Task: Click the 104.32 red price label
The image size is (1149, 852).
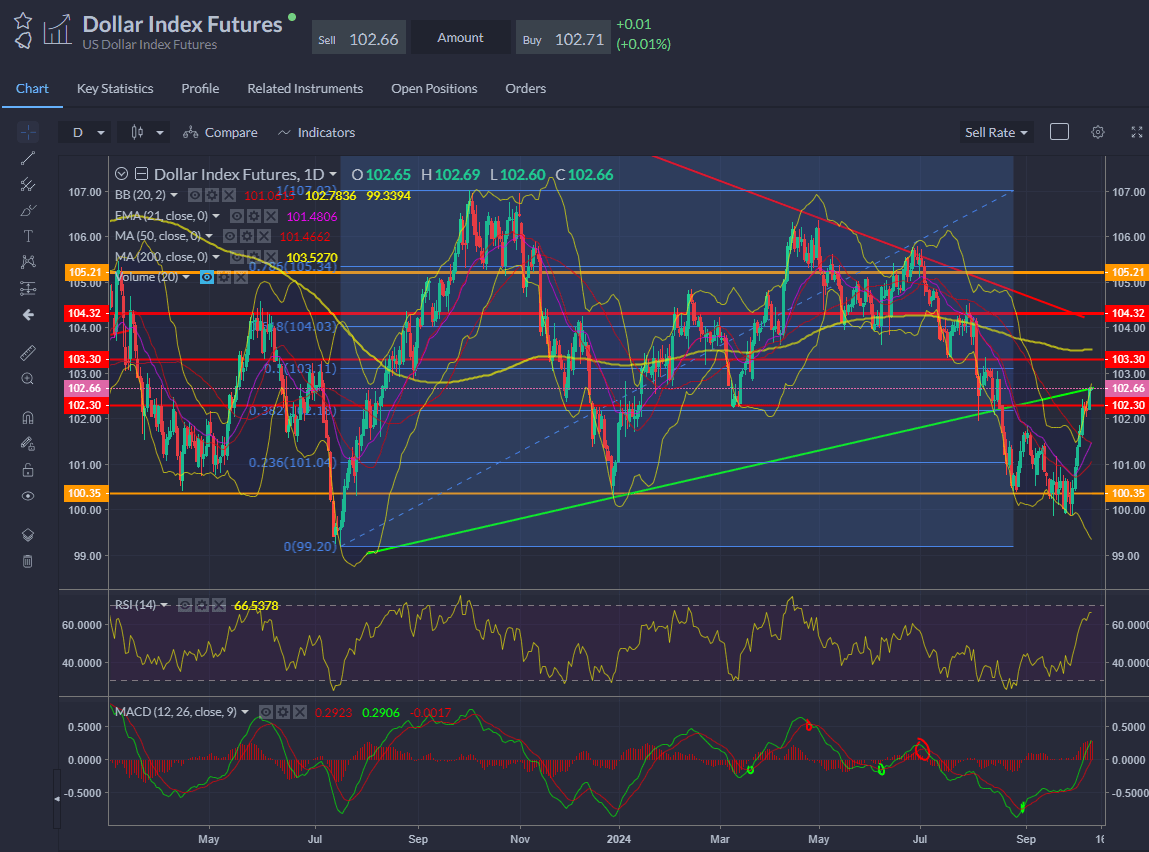Action: (x=1128, y=314)
